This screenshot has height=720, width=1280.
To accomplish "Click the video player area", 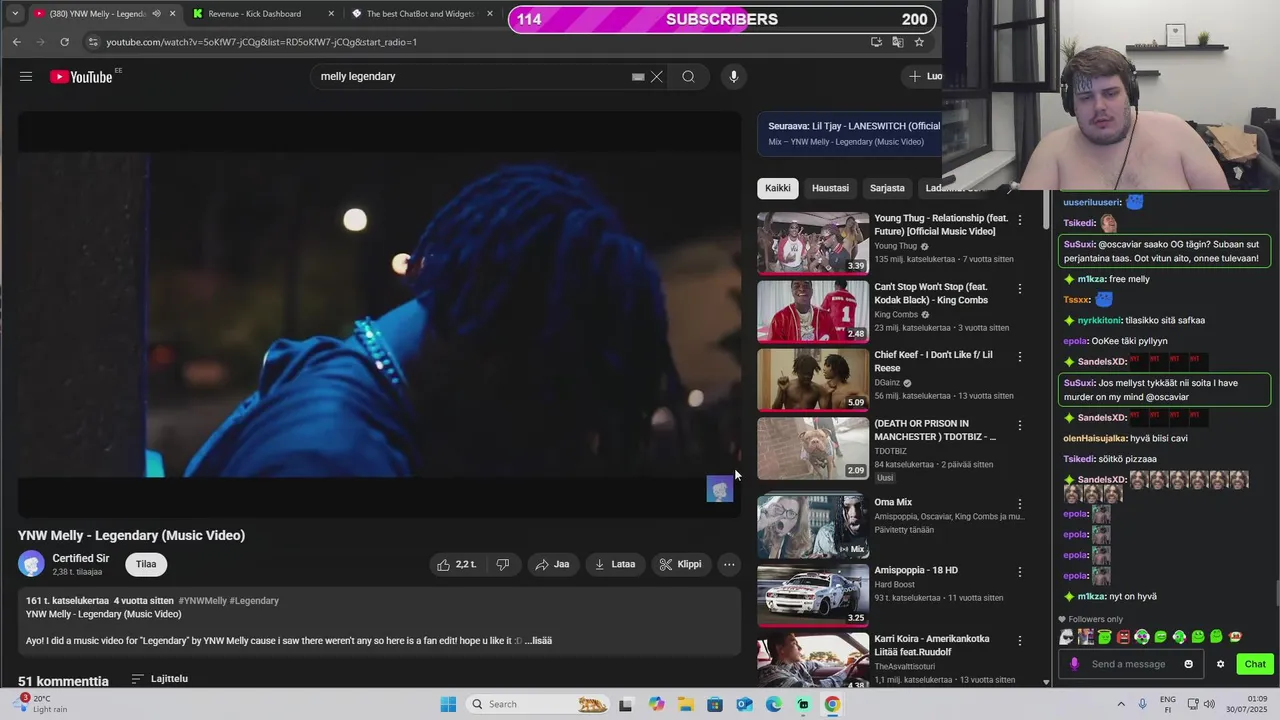I will 379,314.
